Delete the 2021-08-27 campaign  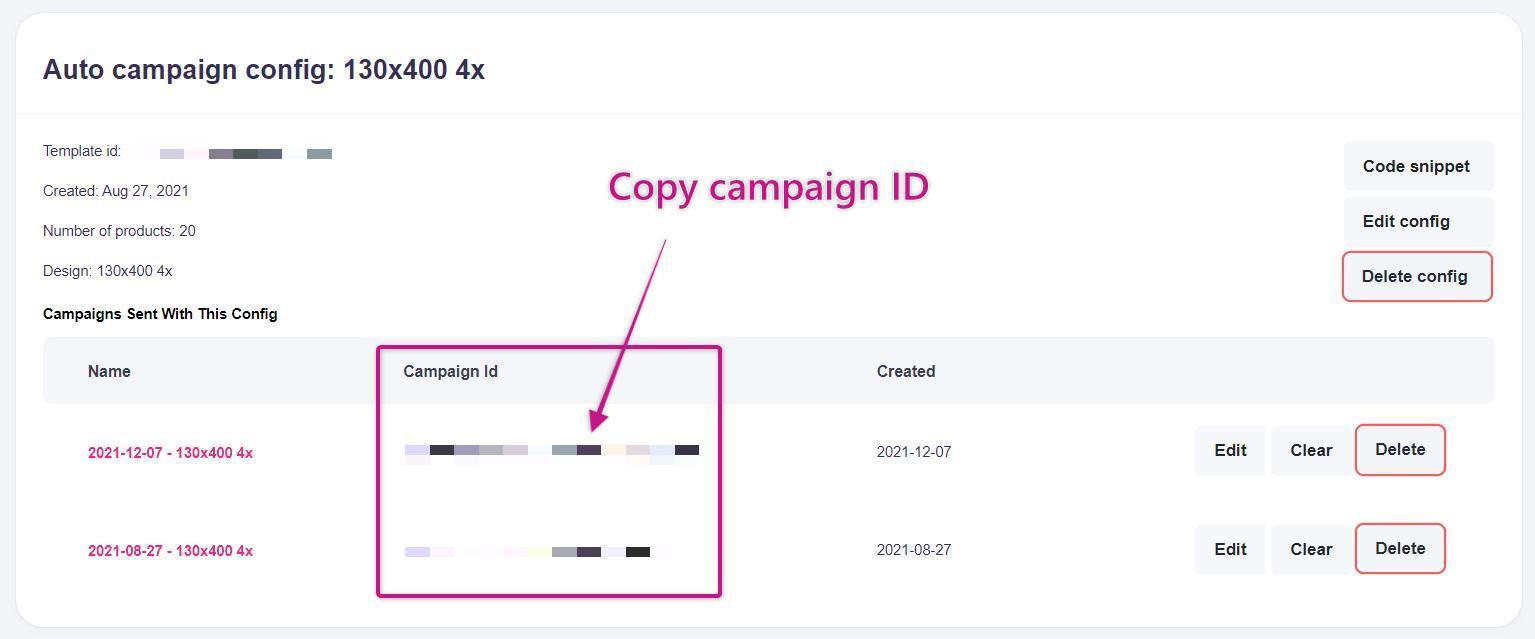(x=1400, y=548)
